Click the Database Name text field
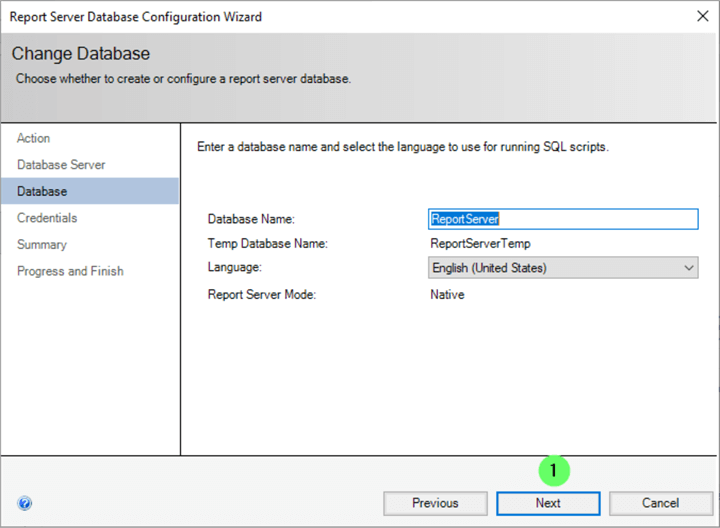Viewport: 720px width, 528px height. pyautogui.click(x=561, y=219)
